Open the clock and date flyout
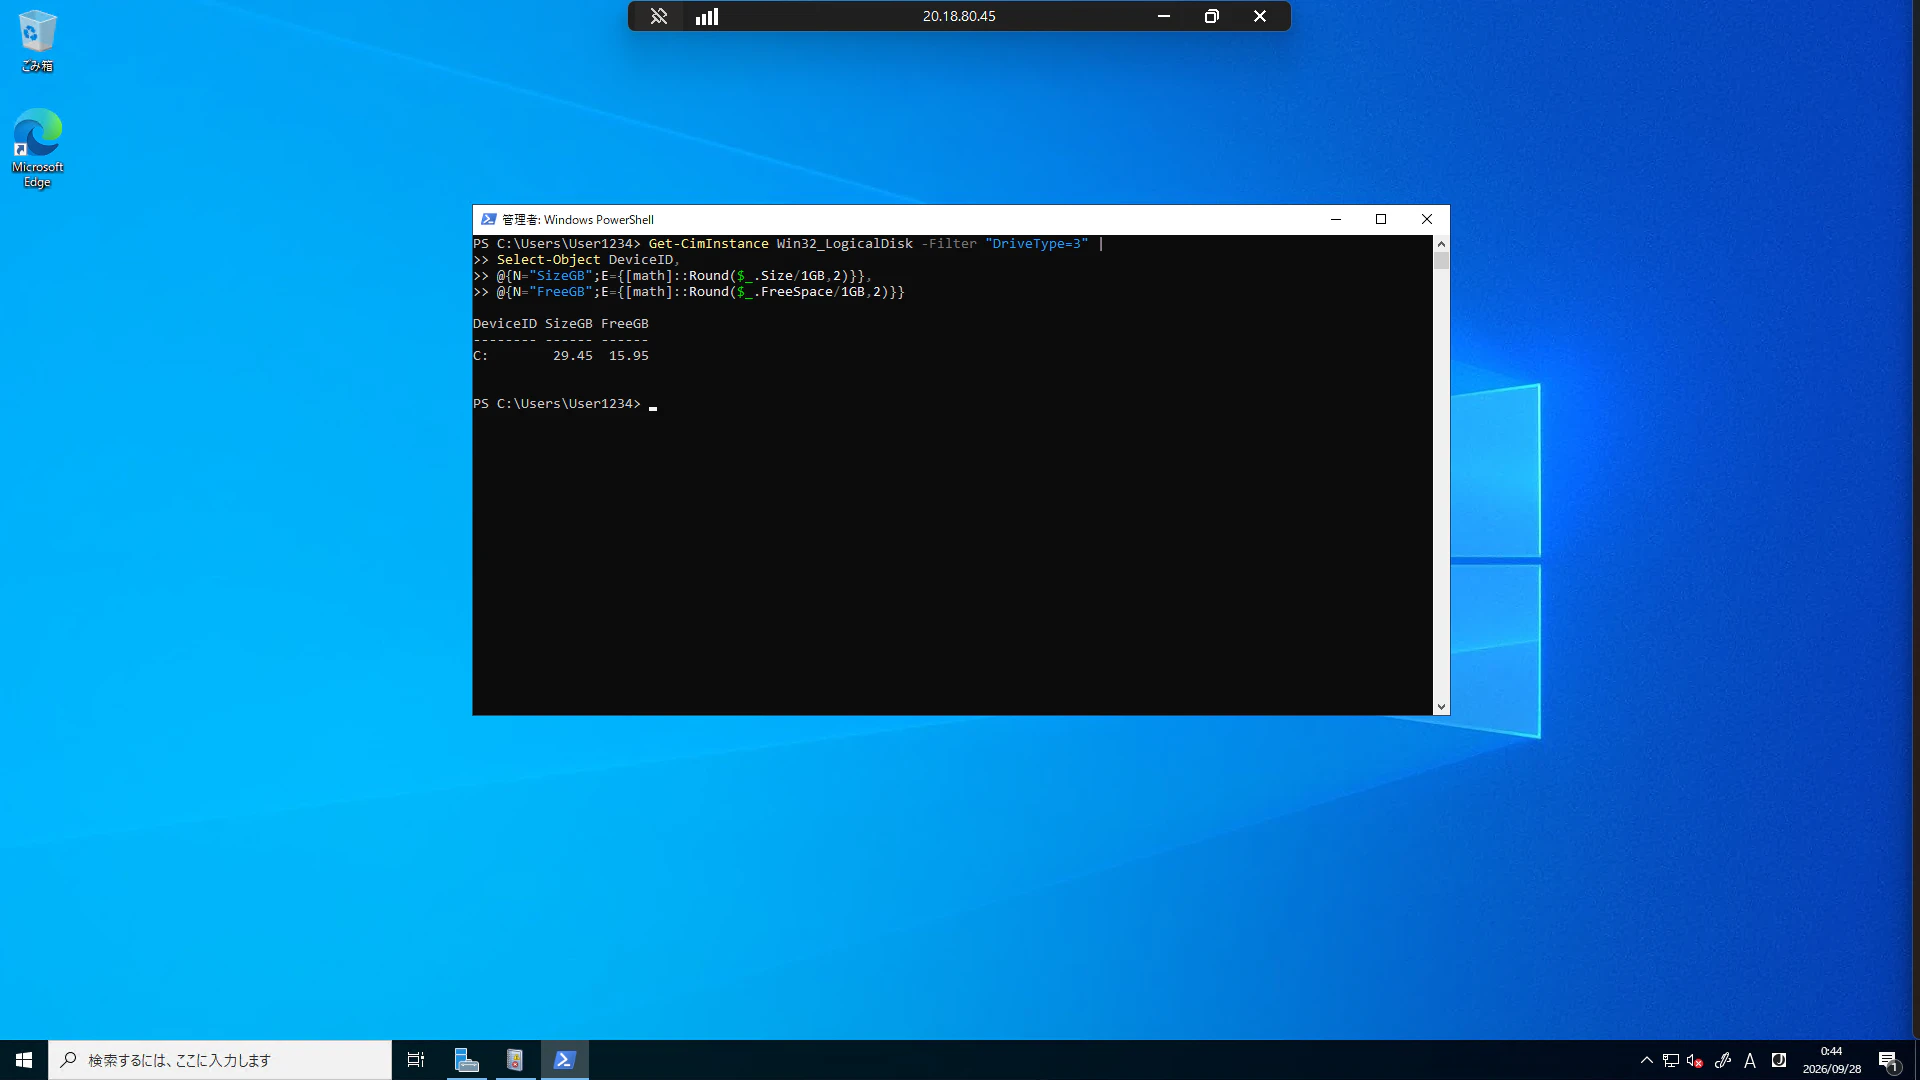1920x1080 pixels. click(1832, 1060)
